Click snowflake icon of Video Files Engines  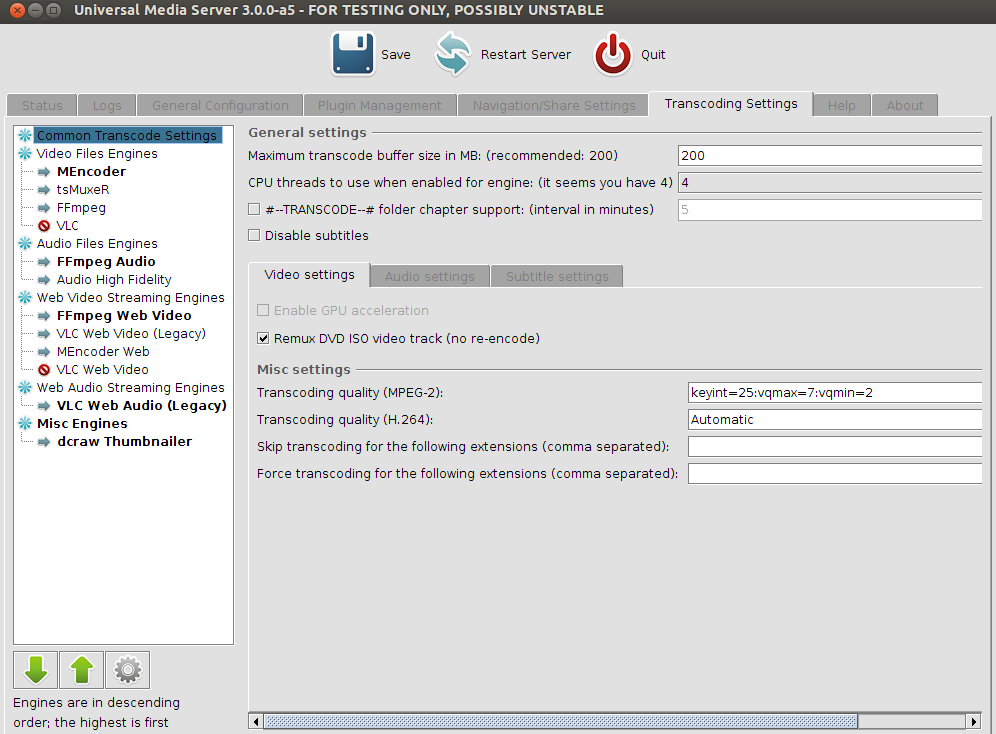25,154
